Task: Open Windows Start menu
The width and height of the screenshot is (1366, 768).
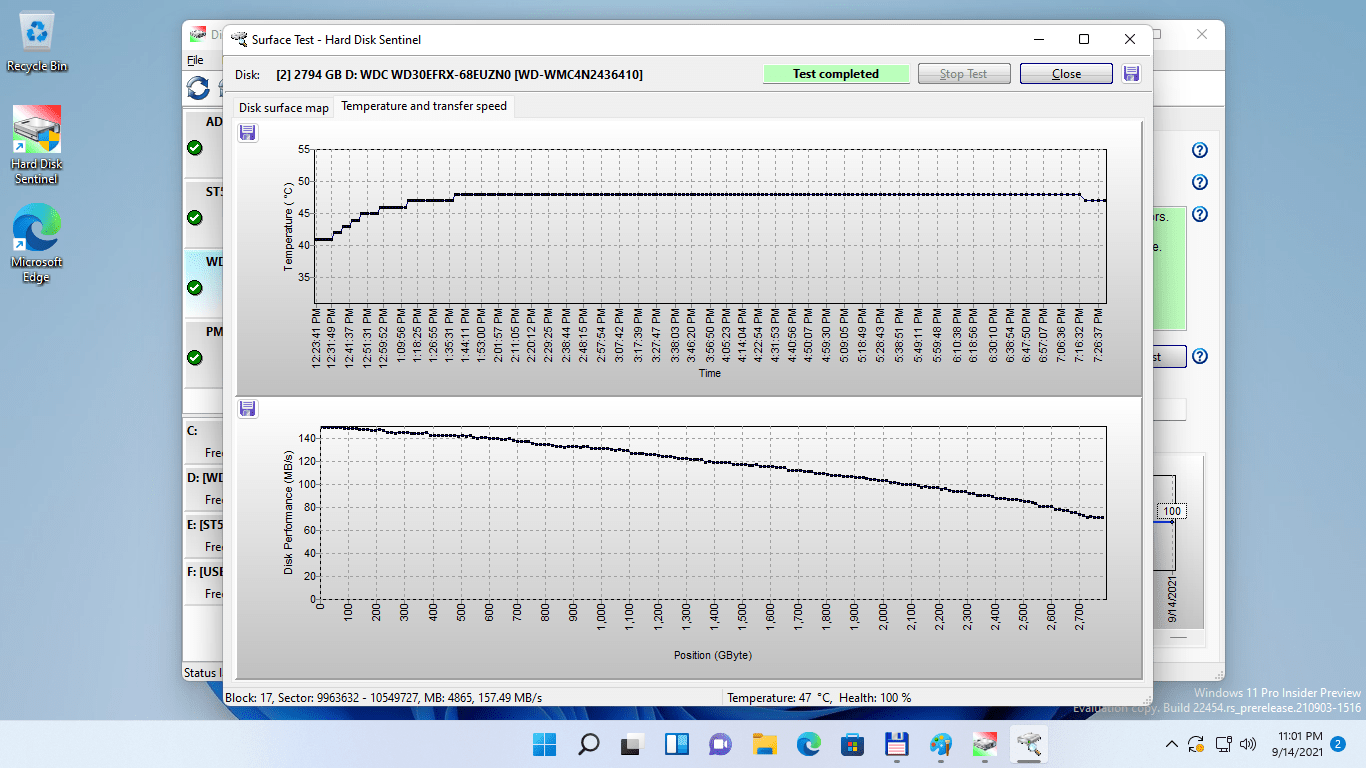Action: tap(545, 744)
